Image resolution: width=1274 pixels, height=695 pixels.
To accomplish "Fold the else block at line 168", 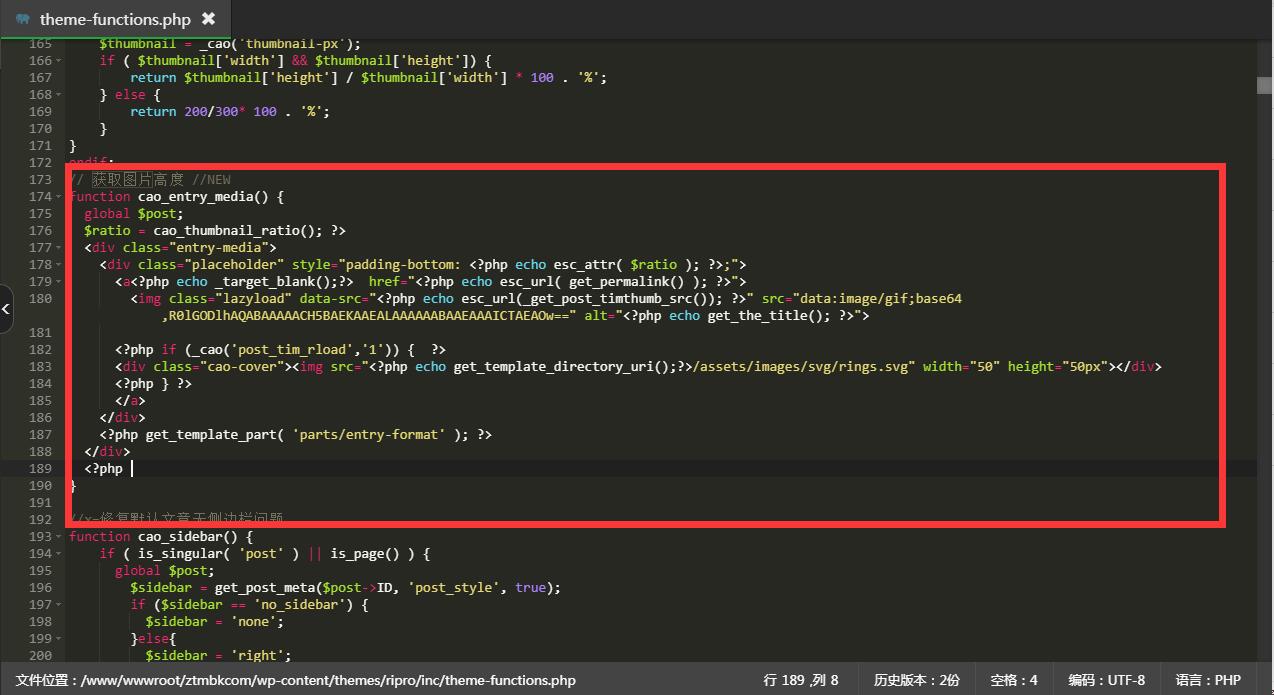I will tap(59, 95).
